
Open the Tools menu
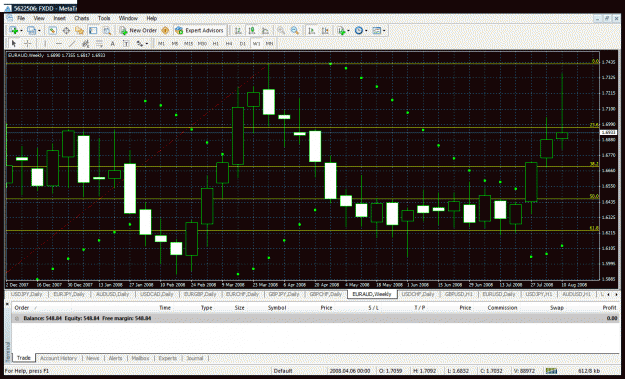104,18
